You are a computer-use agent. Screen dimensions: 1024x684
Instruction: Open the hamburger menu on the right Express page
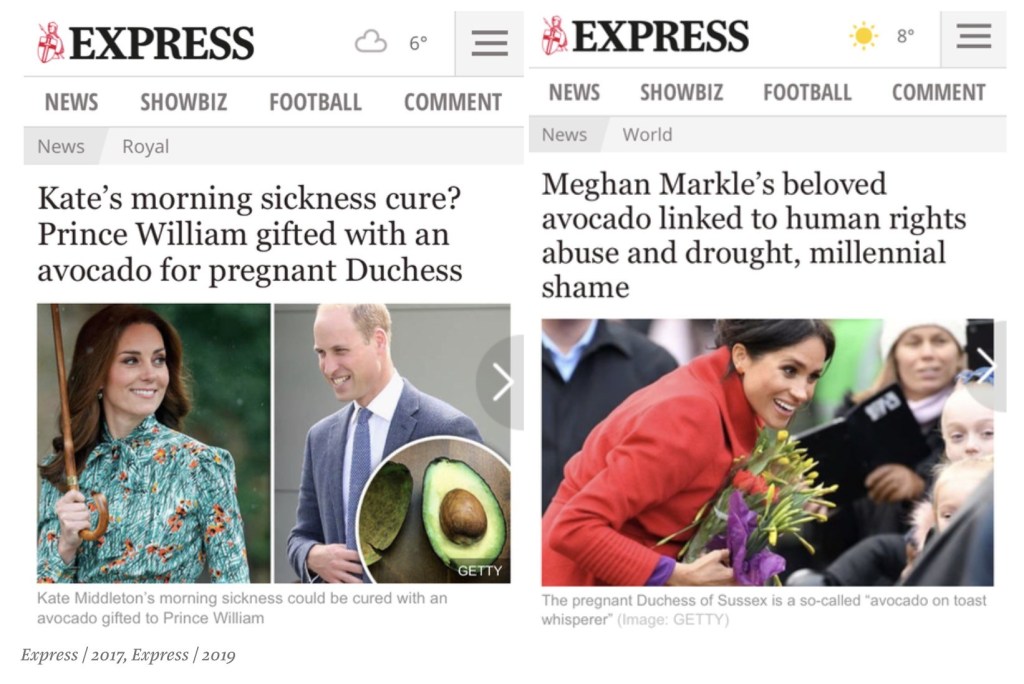point(973,37)
